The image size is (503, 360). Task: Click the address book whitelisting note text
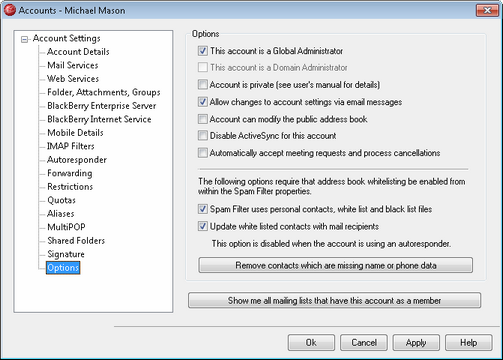coord(332,186)
